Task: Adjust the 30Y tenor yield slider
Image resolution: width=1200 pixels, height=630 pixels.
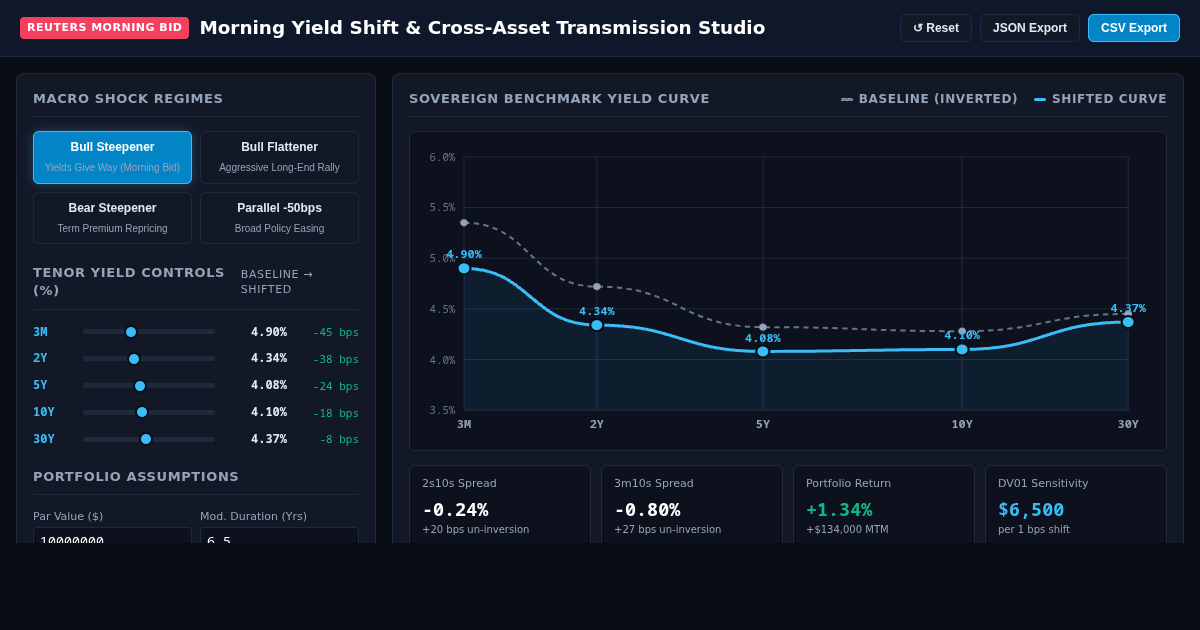Action: click(x=149, y=439)
